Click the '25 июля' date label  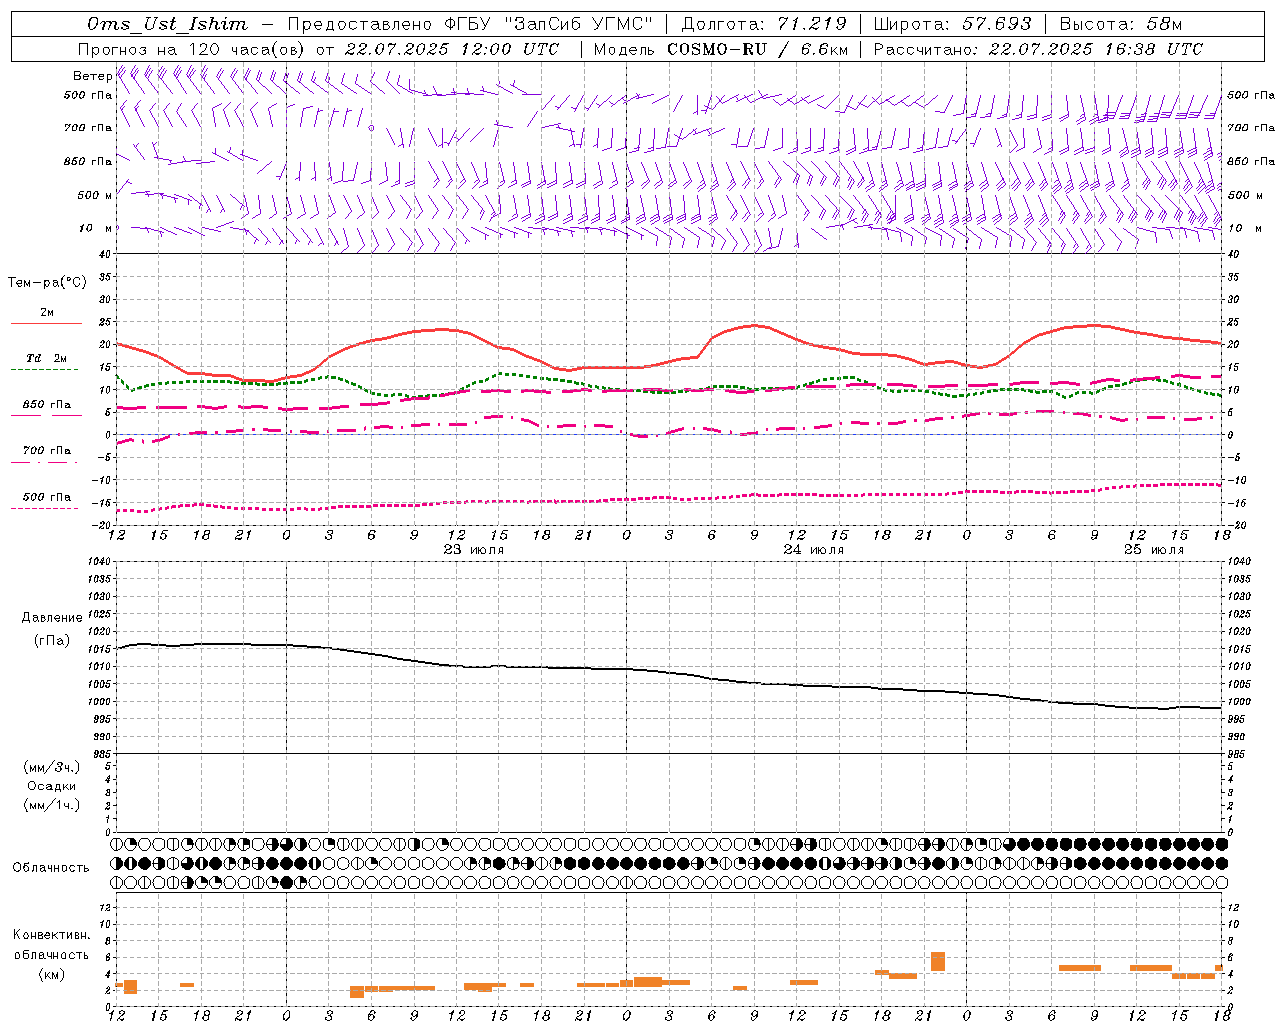(1153, 550)
